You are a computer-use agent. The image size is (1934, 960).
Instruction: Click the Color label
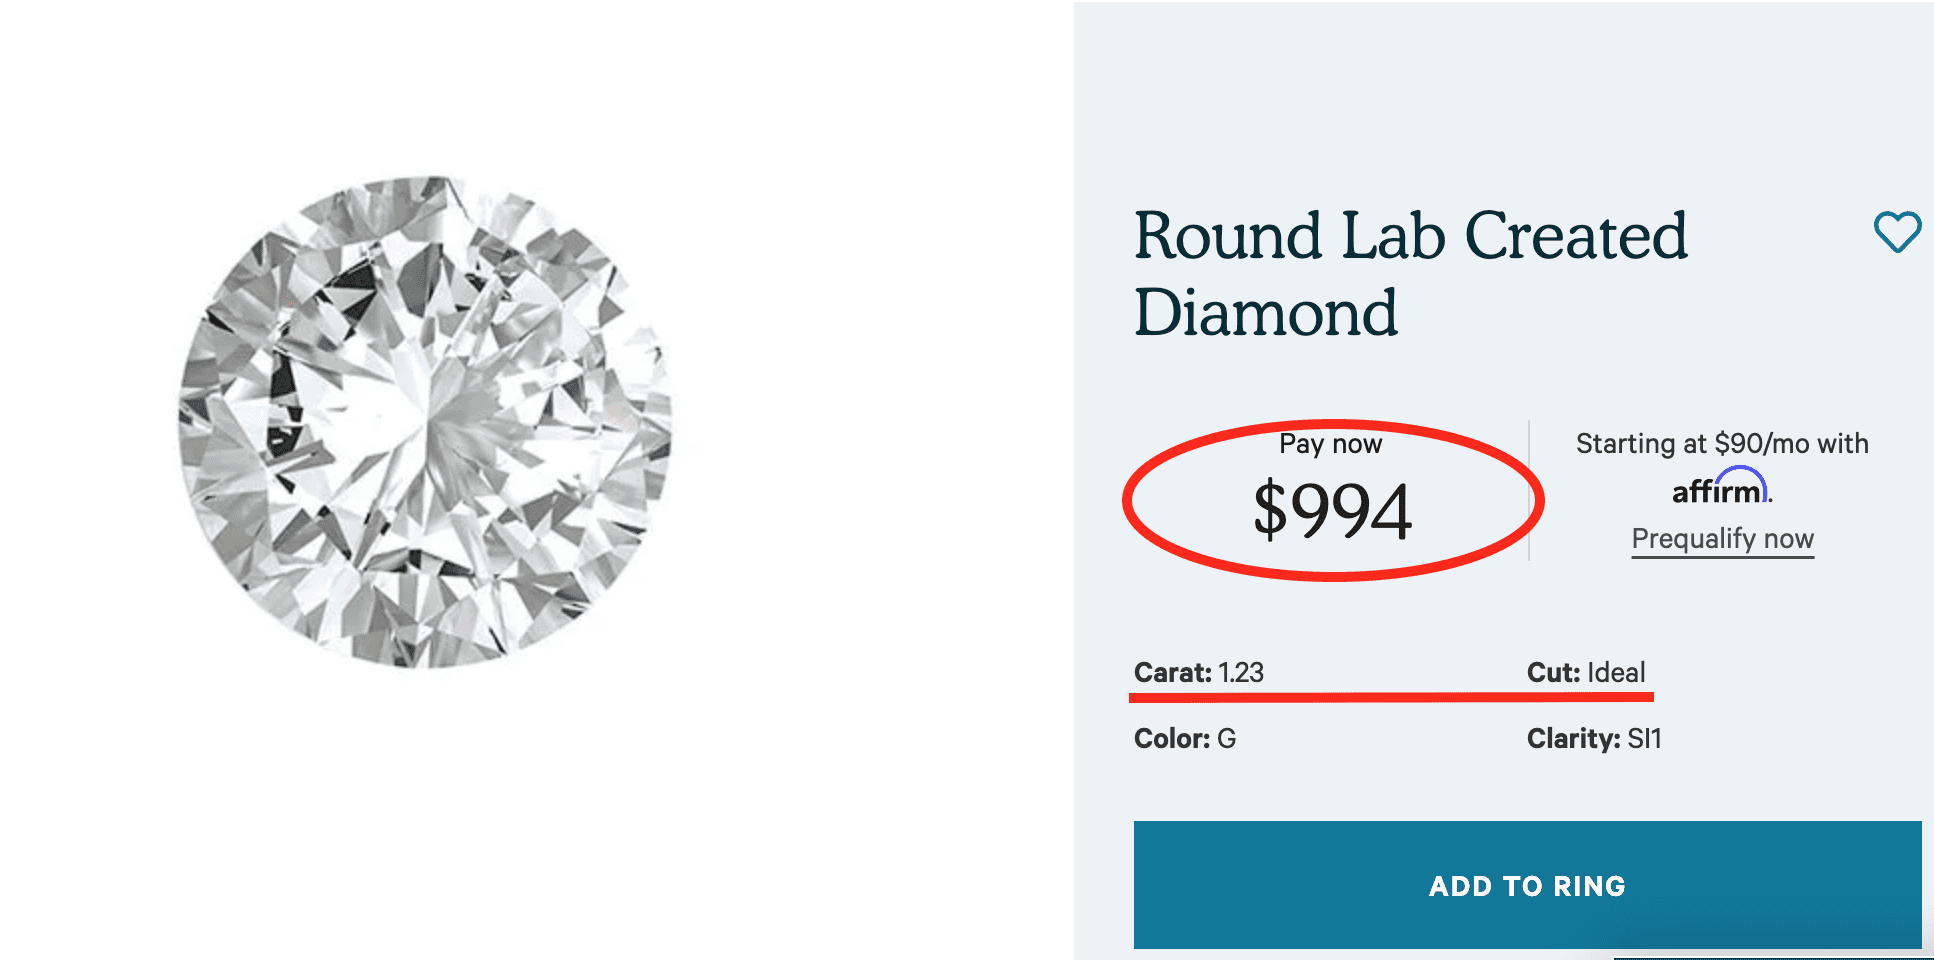click(x=1171, y=739)
